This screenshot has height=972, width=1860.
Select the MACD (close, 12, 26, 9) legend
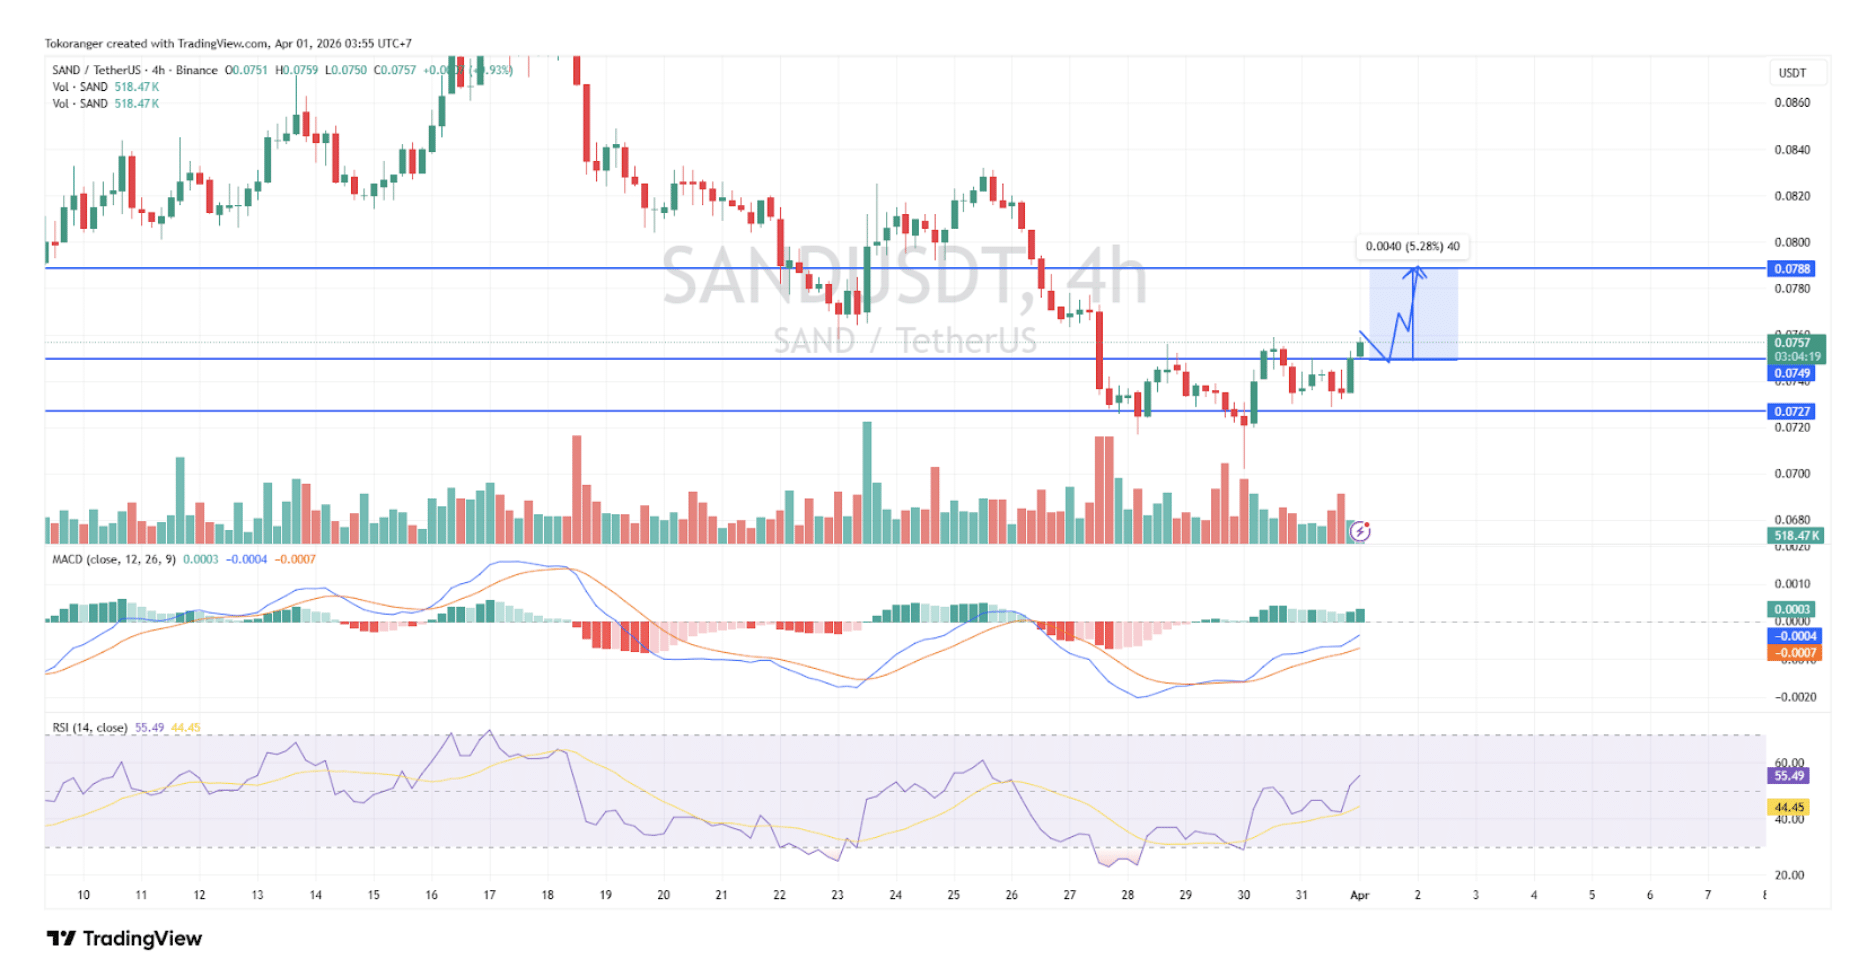(113, 559)
